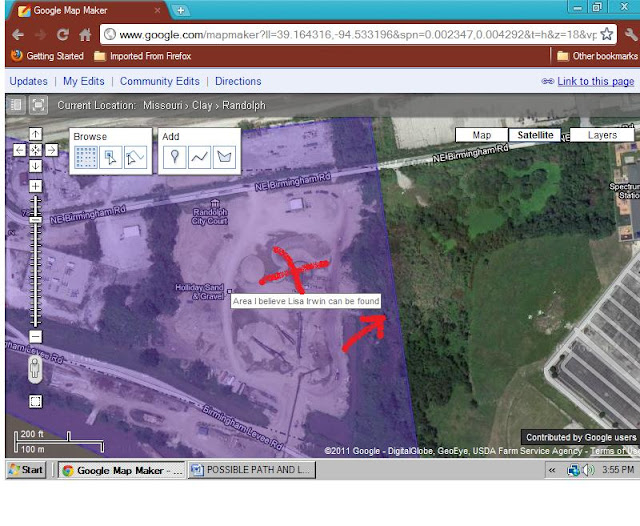This screenshot has height=526, width=640.
Task: Select Browse line and shape tool
Action: tap(135, 157)
